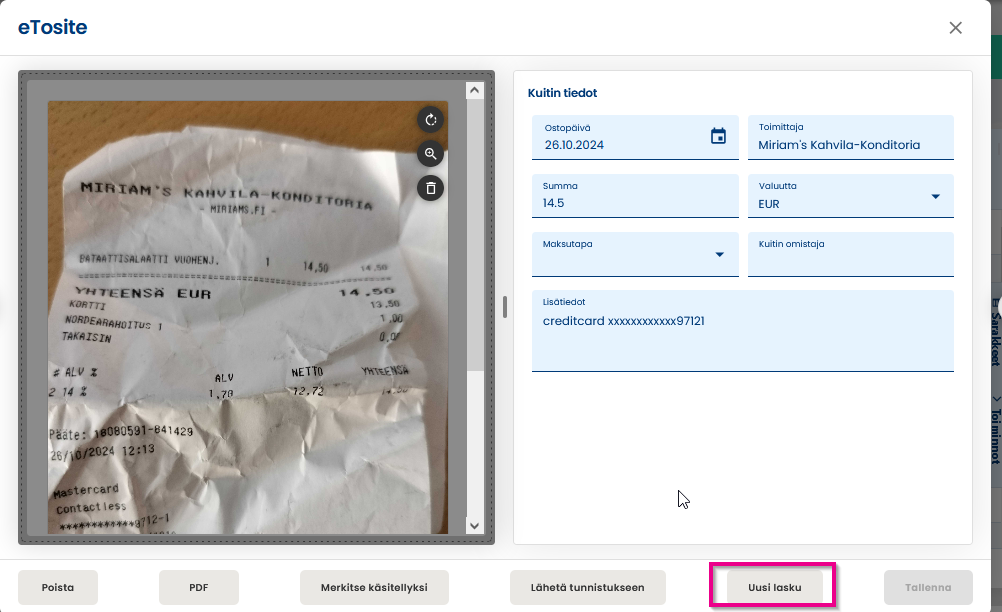
Task: Export the receipt with PDF button
Action: pos(199,587)
